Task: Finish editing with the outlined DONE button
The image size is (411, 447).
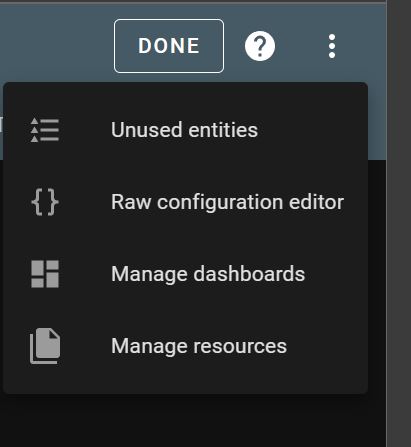Action: pyautogui.click(x=169, y=46)
